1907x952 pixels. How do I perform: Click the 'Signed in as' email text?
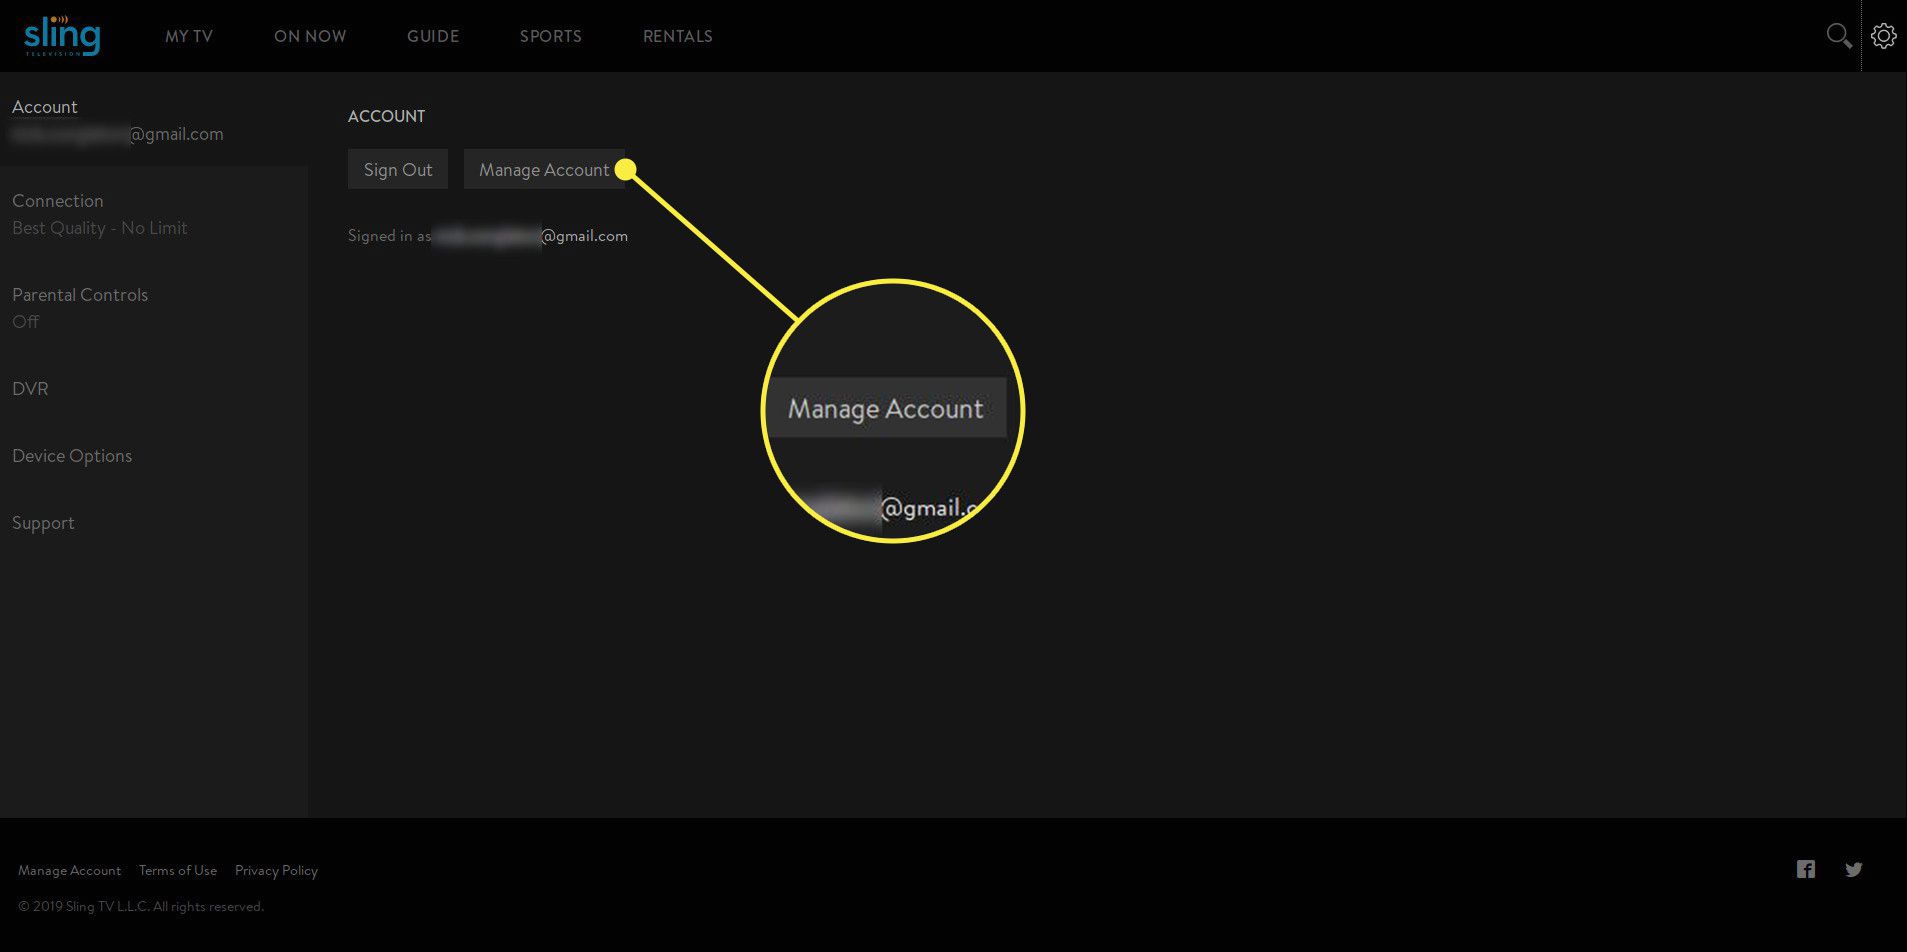tap(488, 236)
